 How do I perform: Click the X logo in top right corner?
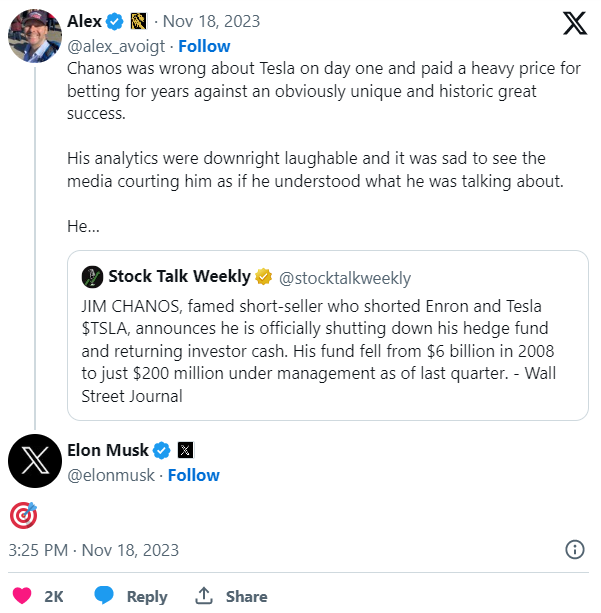575,23
